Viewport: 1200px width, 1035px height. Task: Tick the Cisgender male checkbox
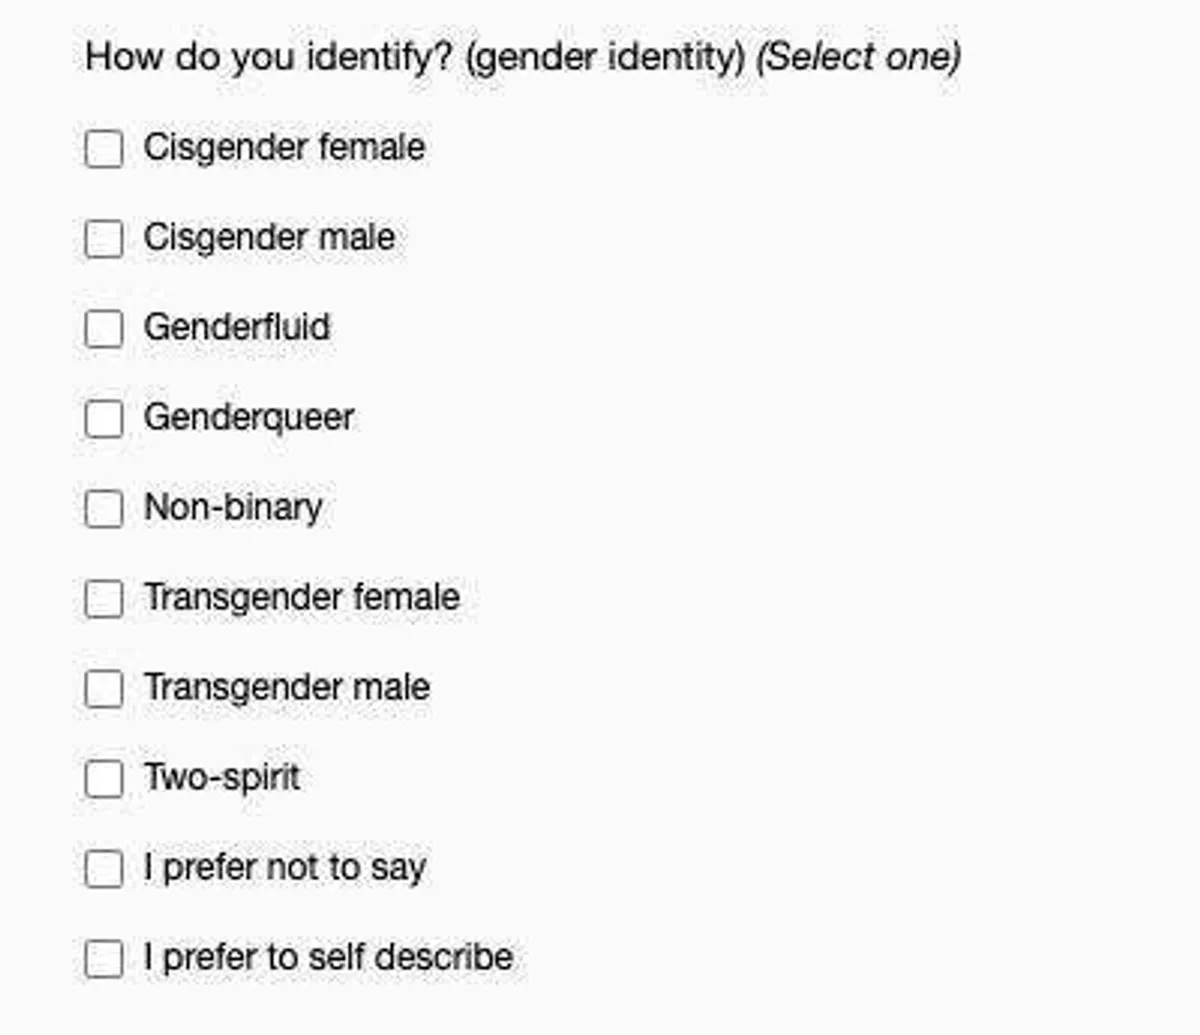pyautogui.click(x=104, y=239)
